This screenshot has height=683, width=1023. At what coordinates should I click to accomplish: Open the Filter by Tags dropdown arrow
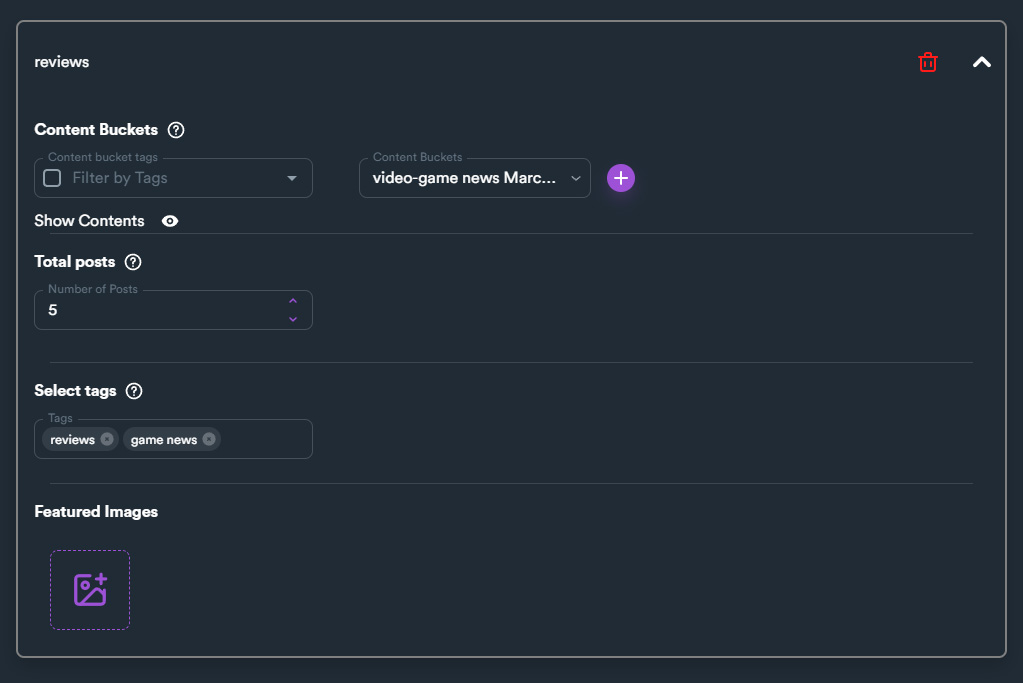coord(292,178)
